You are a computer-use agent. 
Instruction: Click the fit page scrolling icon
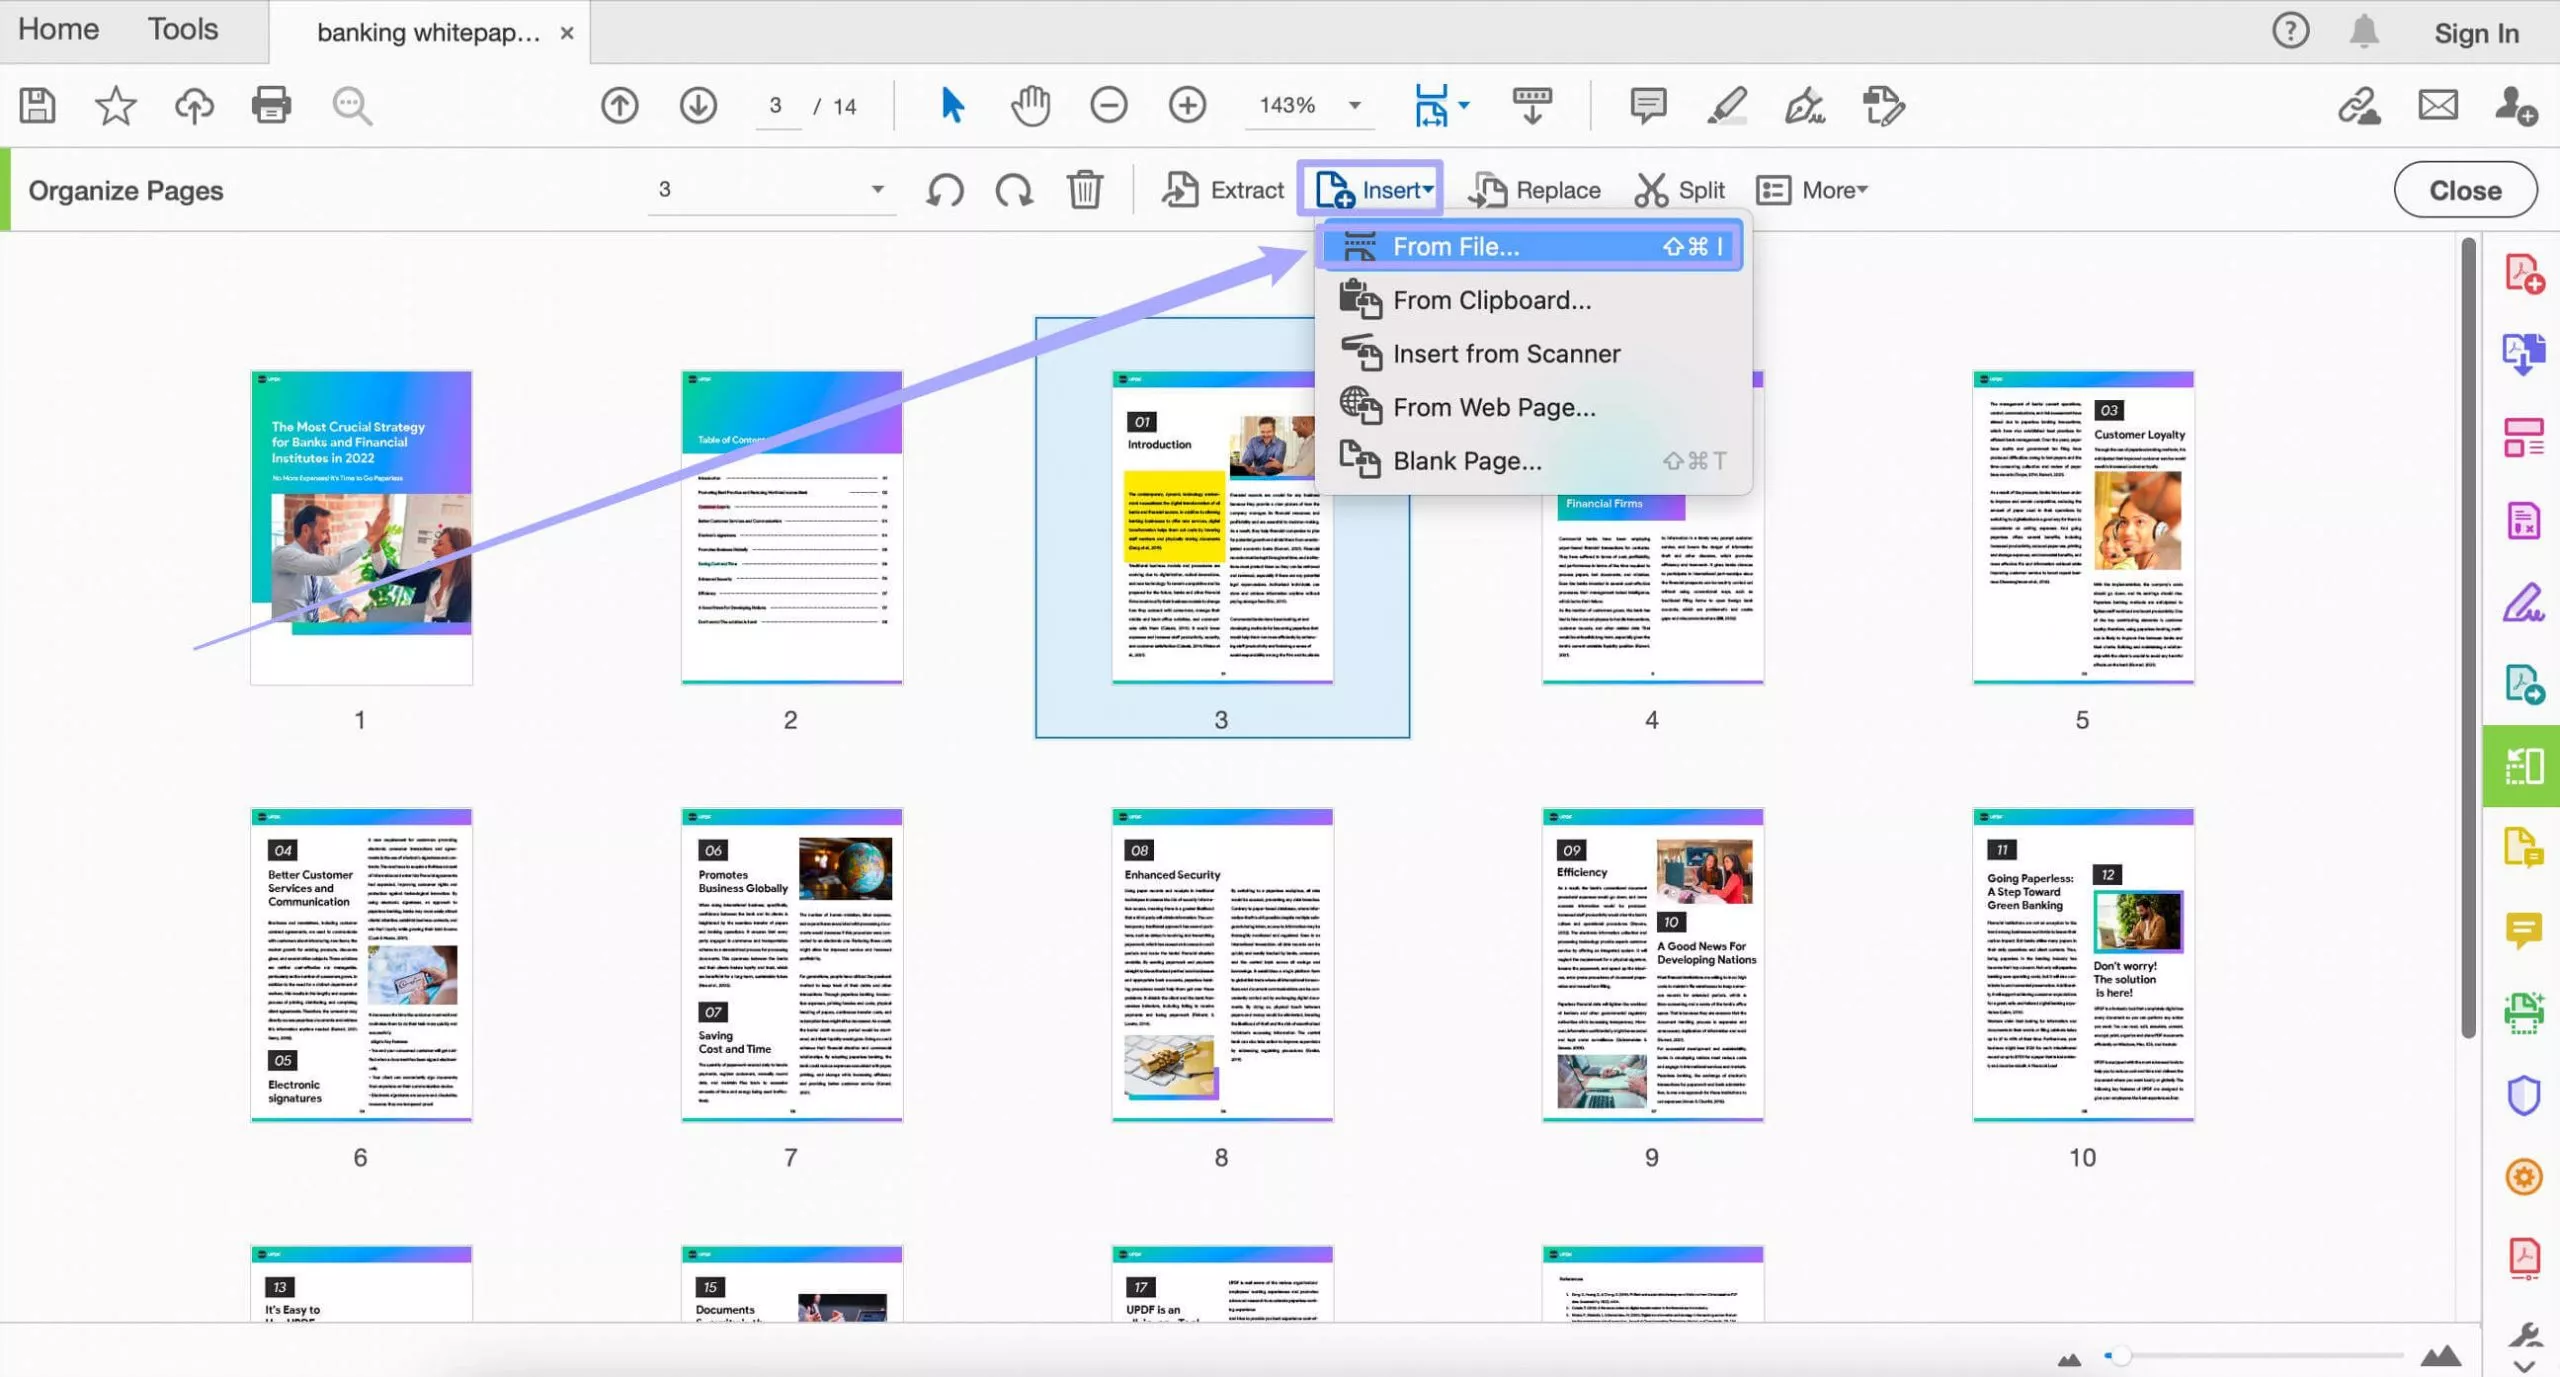pyautogui.click(x=1431, y=105)
